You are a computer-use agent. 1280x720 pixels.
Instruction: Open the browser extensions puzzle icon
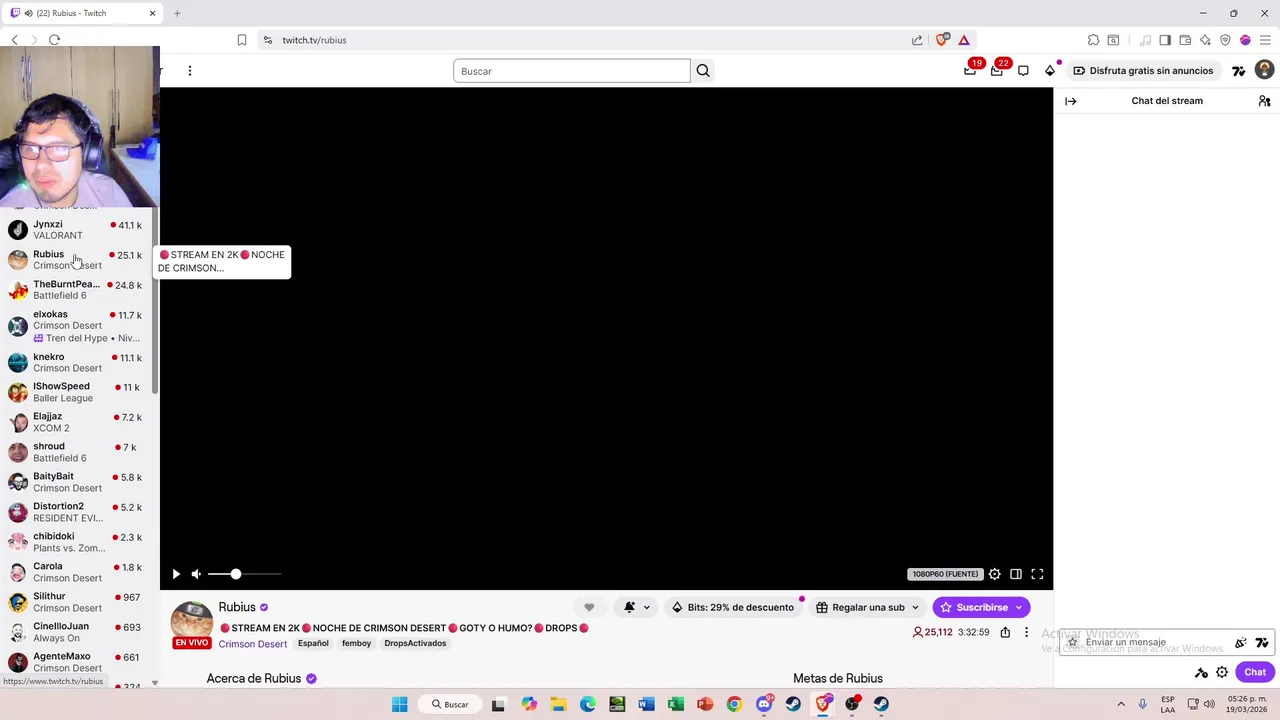(1093, 40)
